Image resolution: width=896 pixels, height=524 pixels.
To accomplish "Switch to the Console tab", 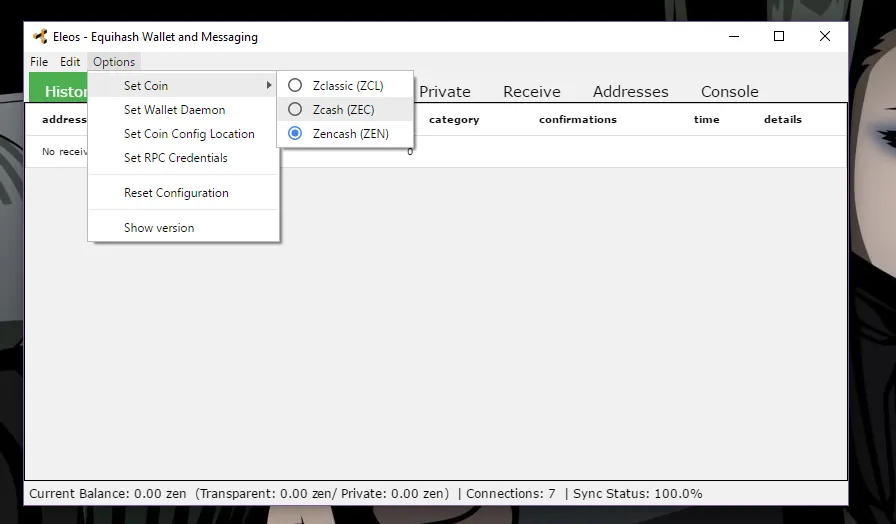I will (730, 91).
